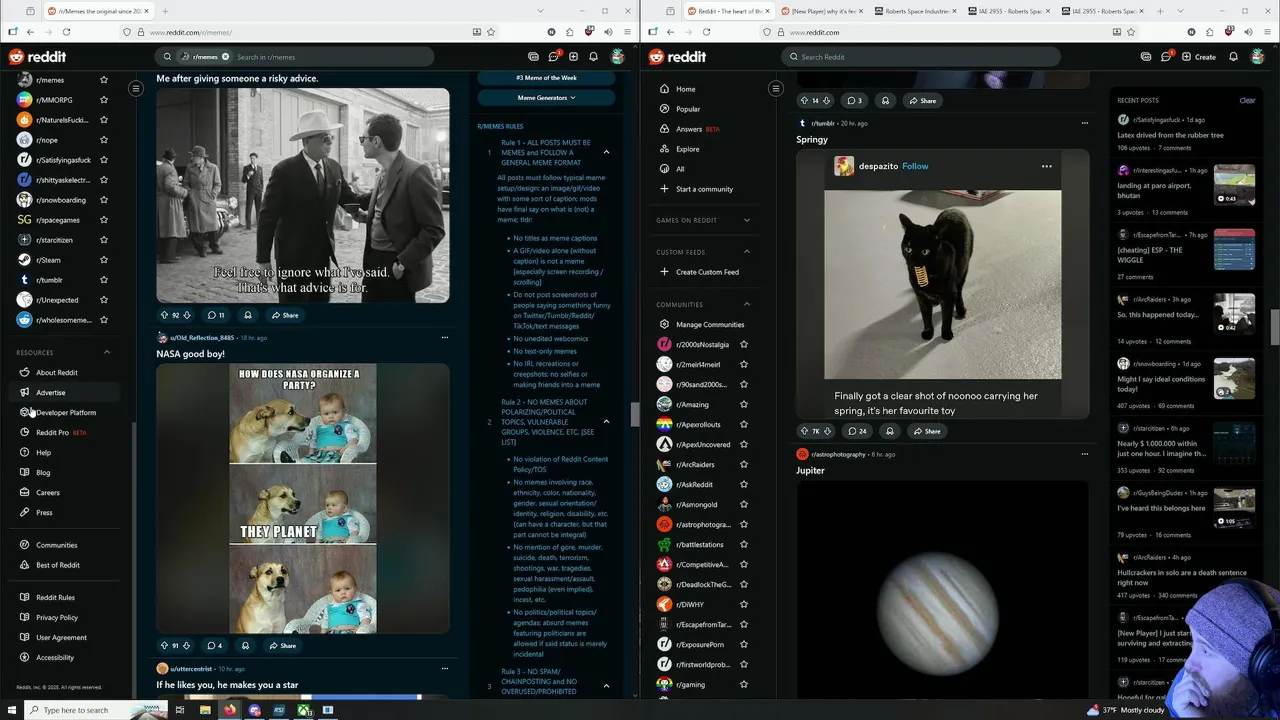Open chat in the left r/memes window
This screenshot has width=1280, height=720.
553,57
